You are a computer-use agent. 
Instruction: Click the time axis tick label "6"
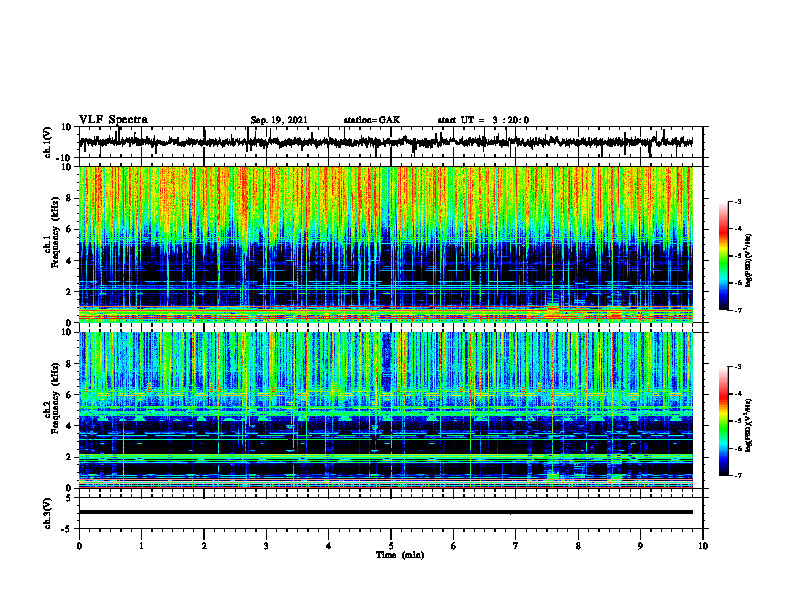pyautogui.click(x=454, y=546)
